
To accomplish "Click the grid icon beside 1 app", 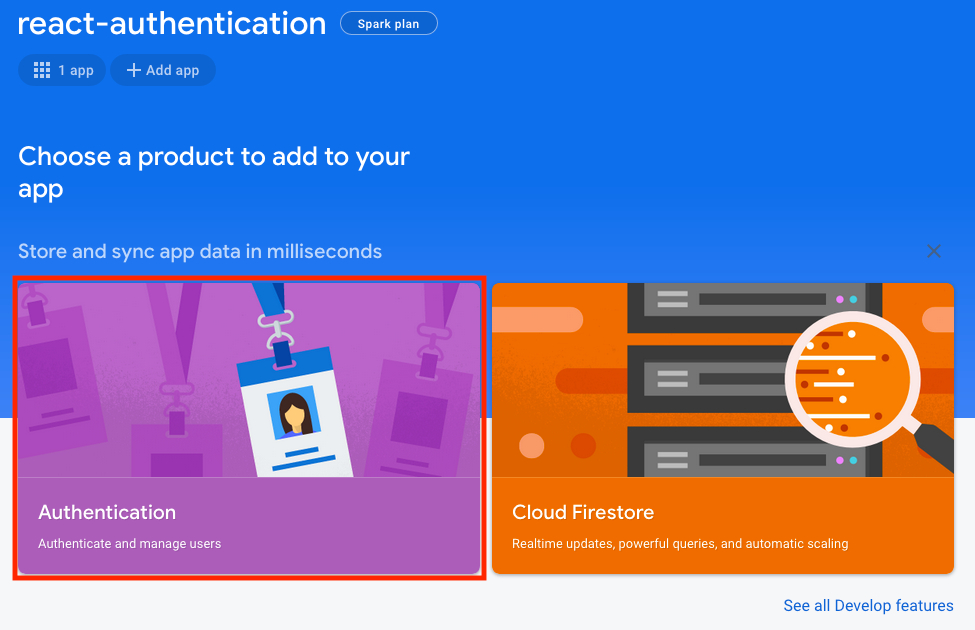I will point(42,70).
